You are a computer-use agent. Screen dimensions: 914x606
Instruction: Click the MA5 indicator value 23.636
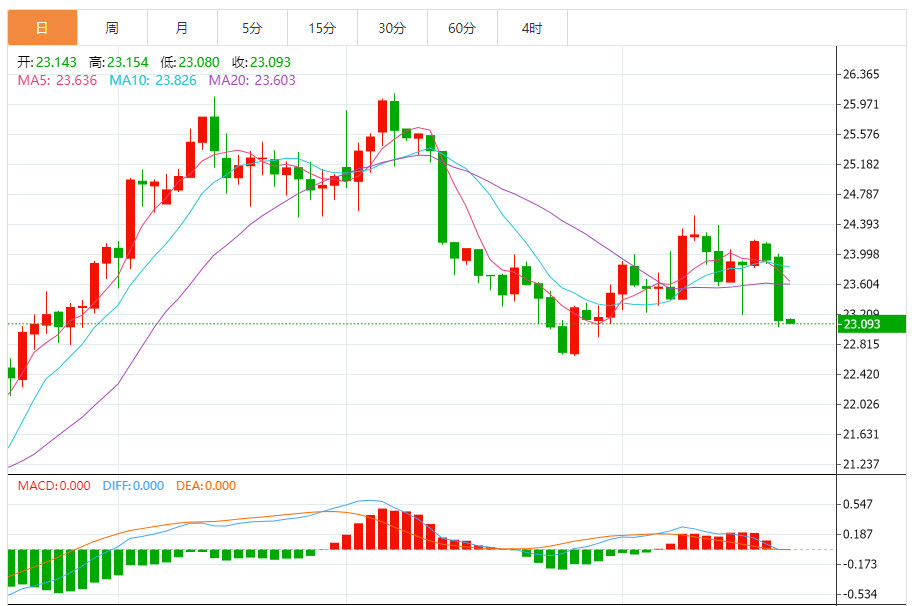click(x=76, y=80)
